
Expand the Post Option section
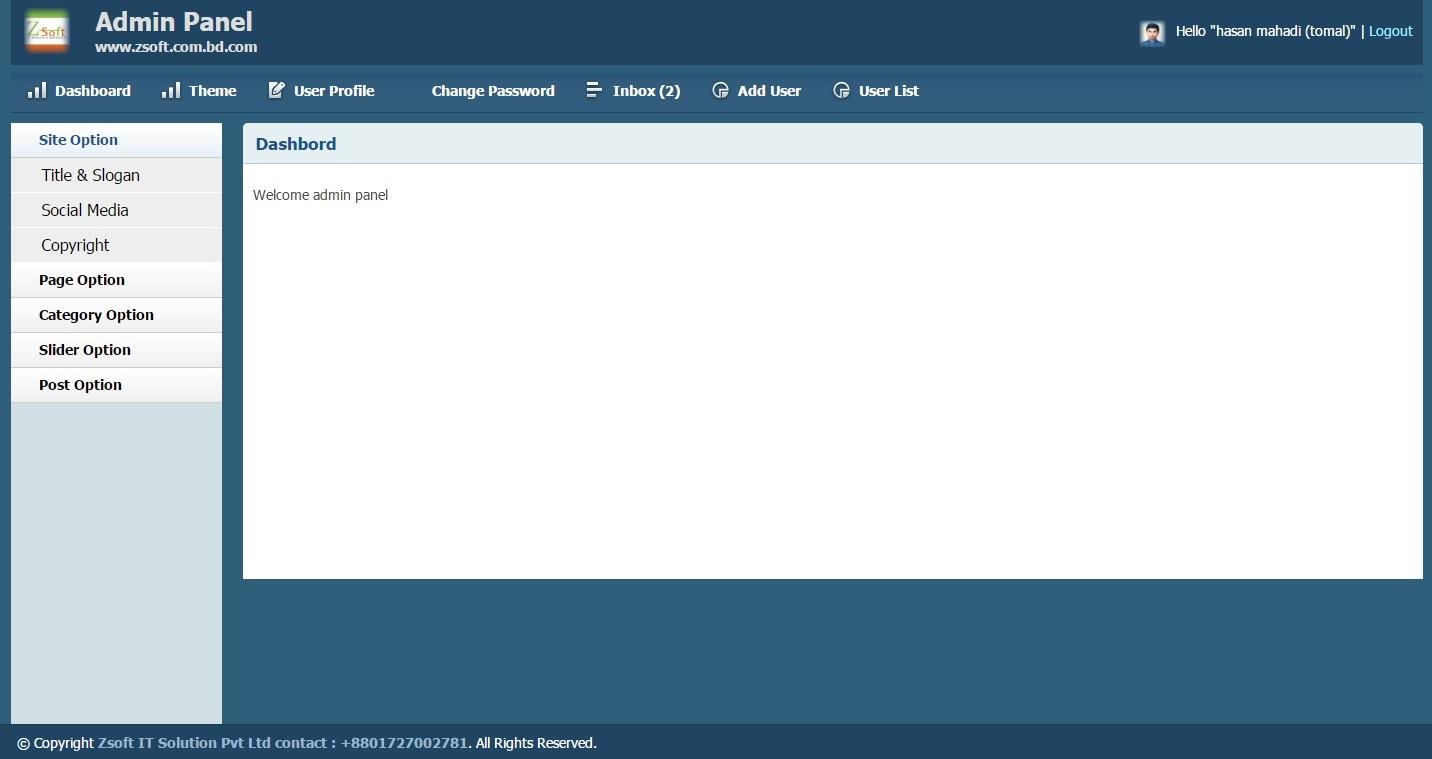pyautogui.click(x=80, y=385)
